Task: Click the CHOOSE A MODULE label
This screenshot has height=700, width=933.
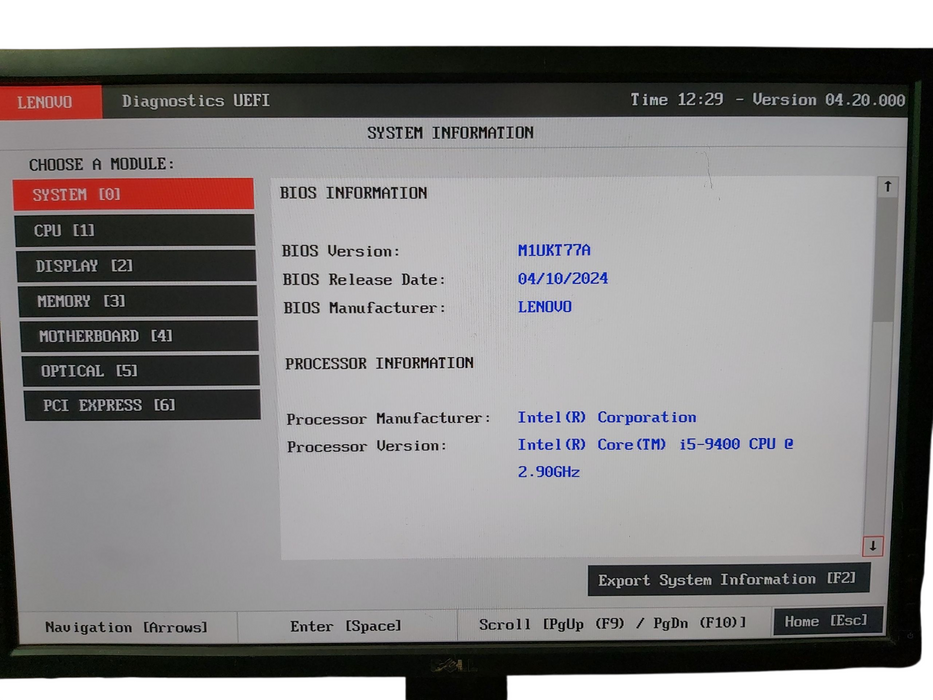Action: [x=102, y=164]
